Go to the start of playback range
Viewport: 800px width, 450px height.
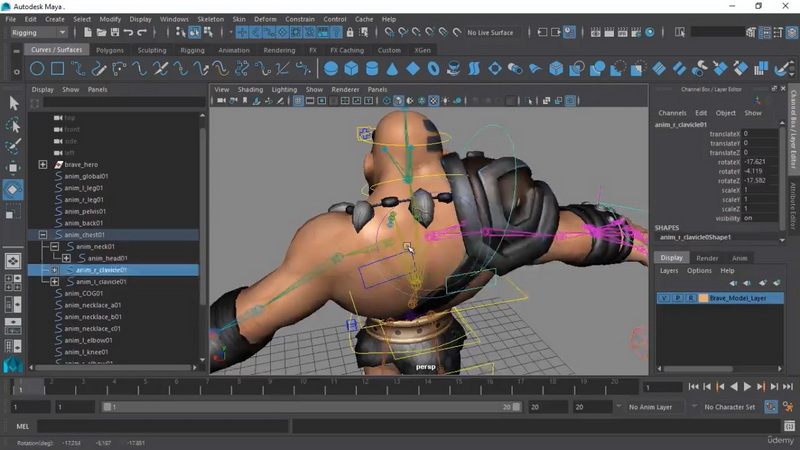coord(693,387)
